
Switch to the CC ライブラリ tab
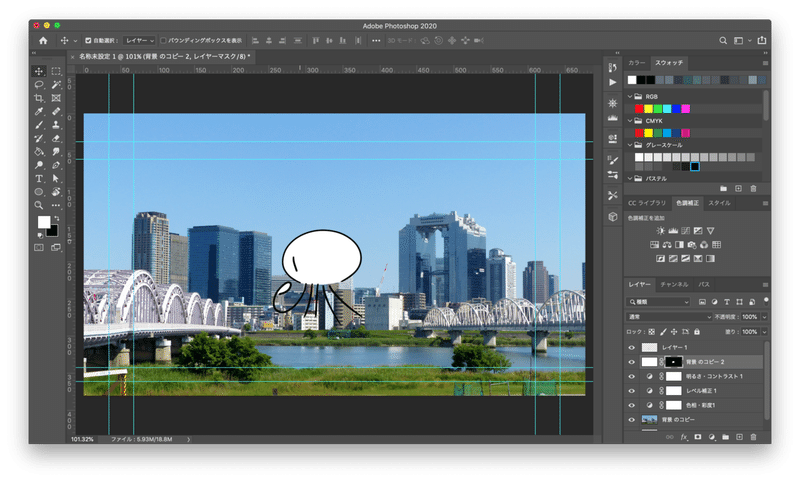[x=647, y=203]
